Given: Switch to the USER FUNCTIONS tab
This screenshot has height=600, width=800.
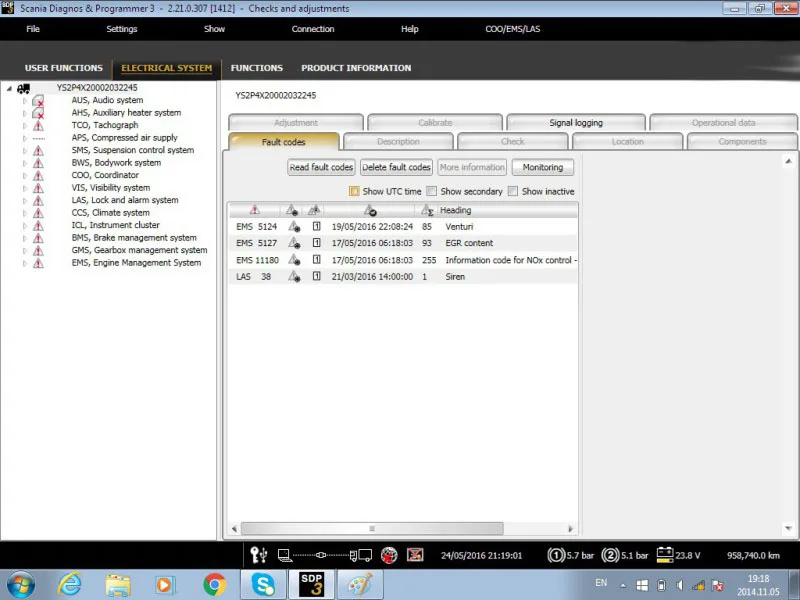Looking at the screenshot, I should pyautogui.click(x=64, y=68).
